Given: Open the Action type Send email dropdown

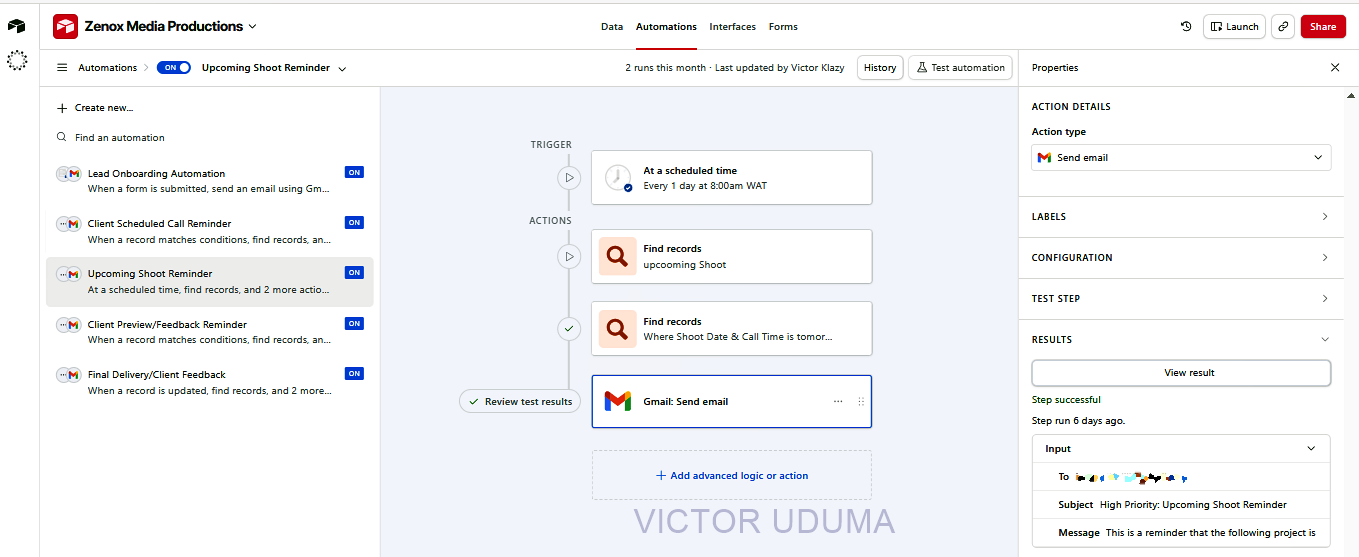Looking at the screenshot, I should (1181, 158).
